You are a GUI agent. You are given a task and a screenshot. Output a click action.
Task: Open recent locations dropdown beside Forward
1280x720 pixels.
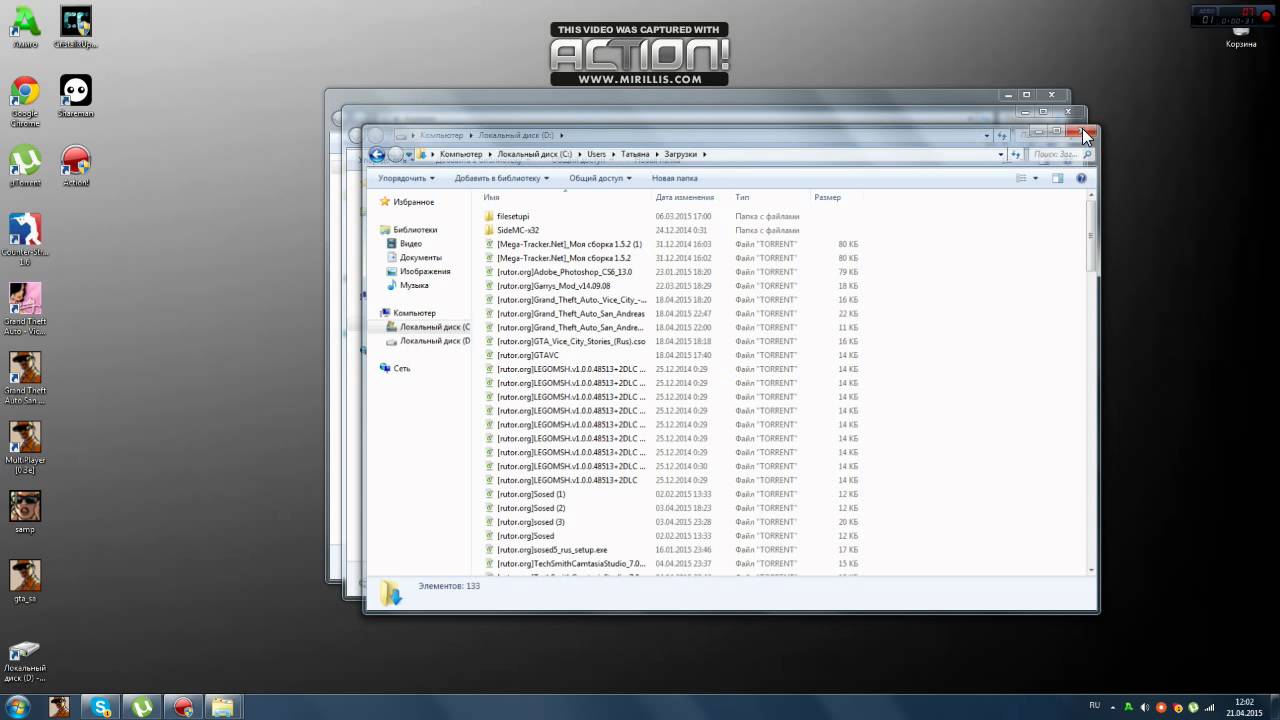pos(409,155)
